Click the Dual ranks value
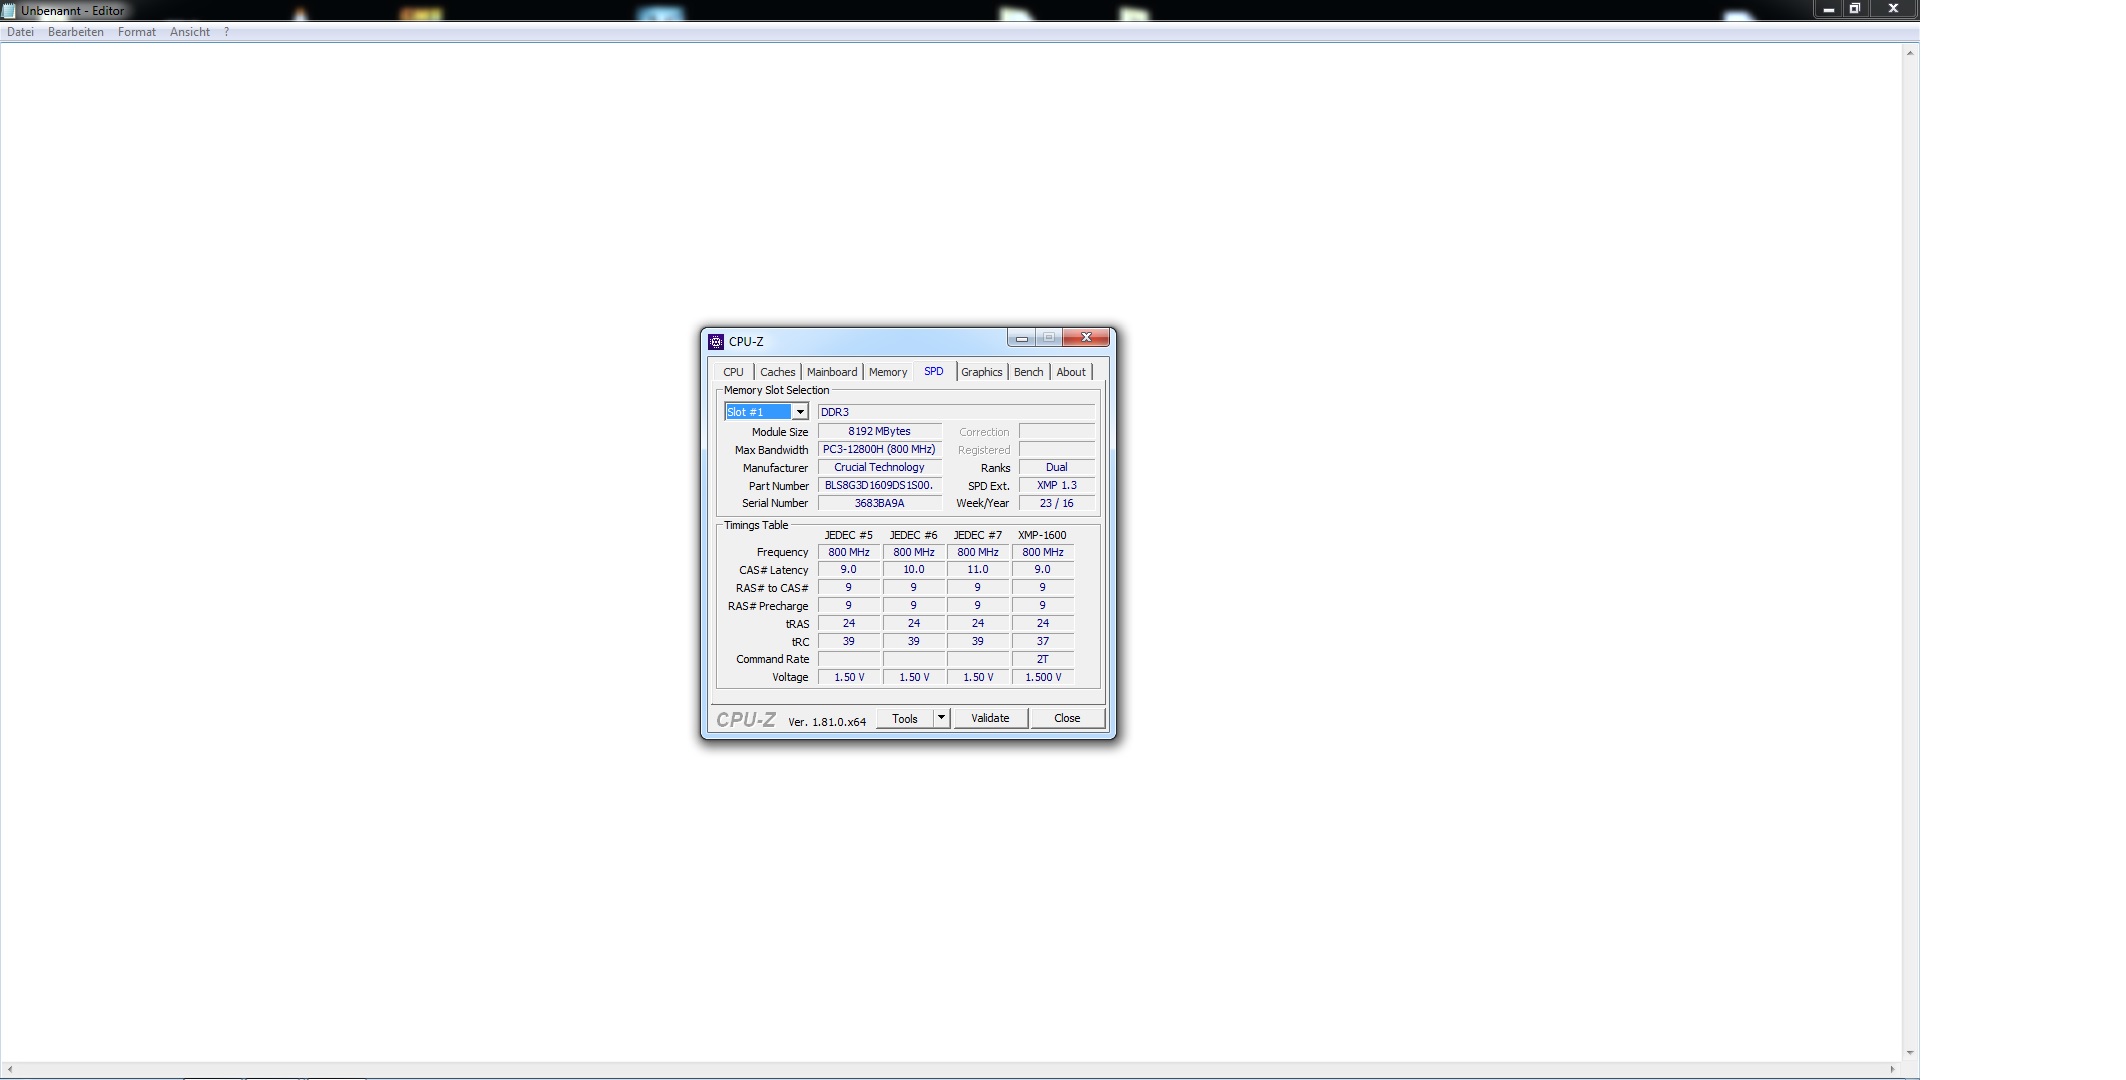This screenshot has height=1080, width=2126. point(1057,468)
